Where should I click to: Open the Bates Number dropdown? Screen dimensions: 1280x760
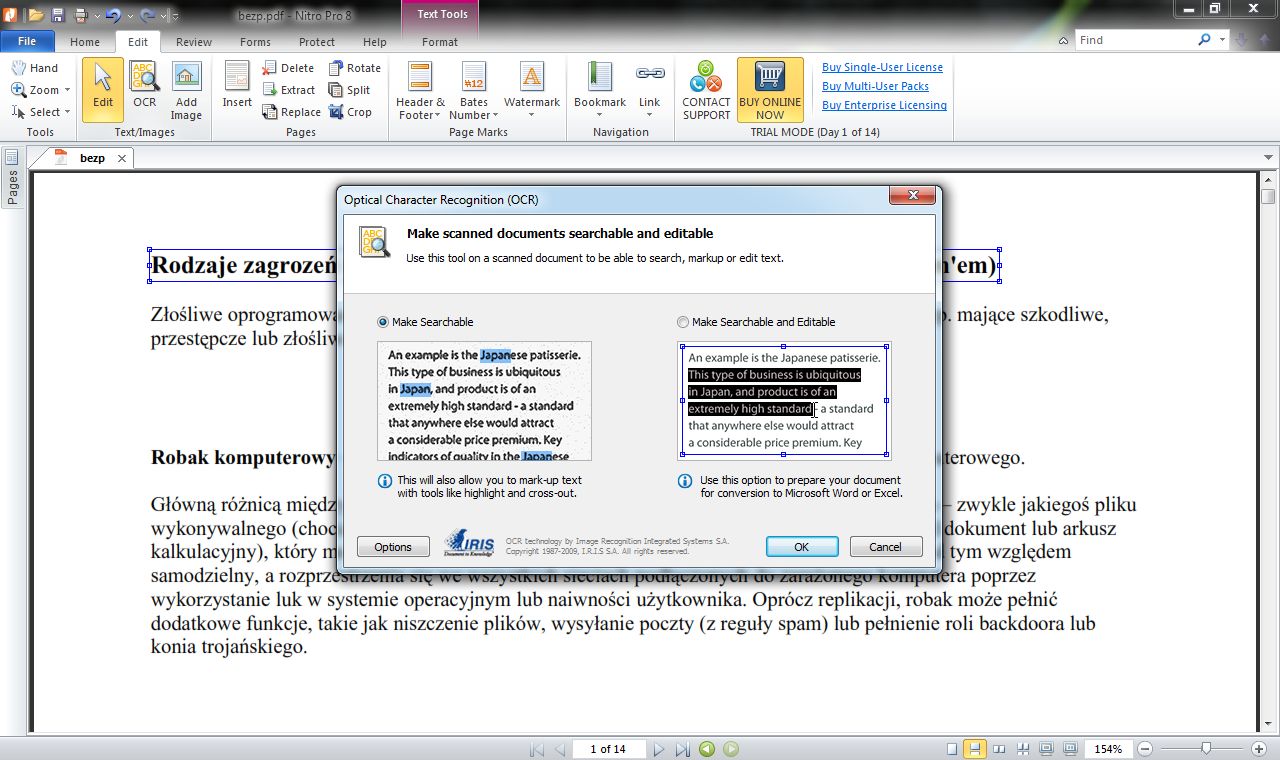tap(496, 115)
